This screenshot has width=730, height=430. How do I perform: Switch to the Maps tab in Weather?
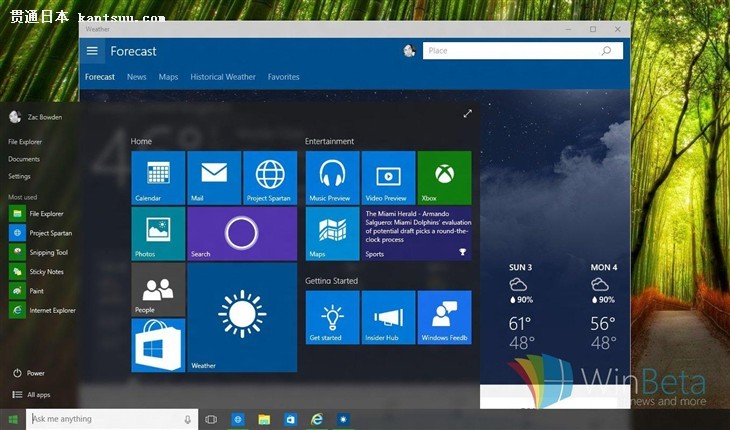click(x=168, y=77)
